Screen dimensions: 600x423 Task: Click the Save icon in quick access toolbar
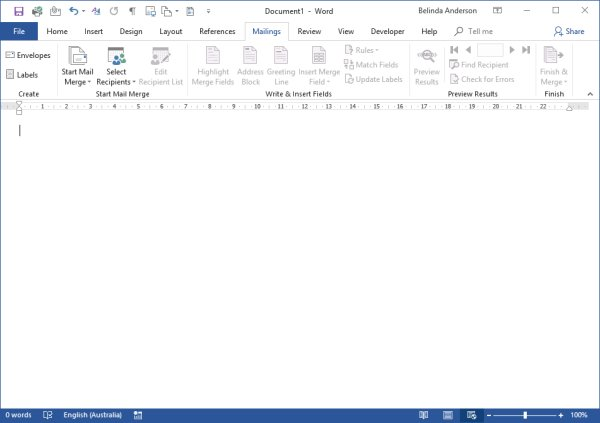pos(18,11)
